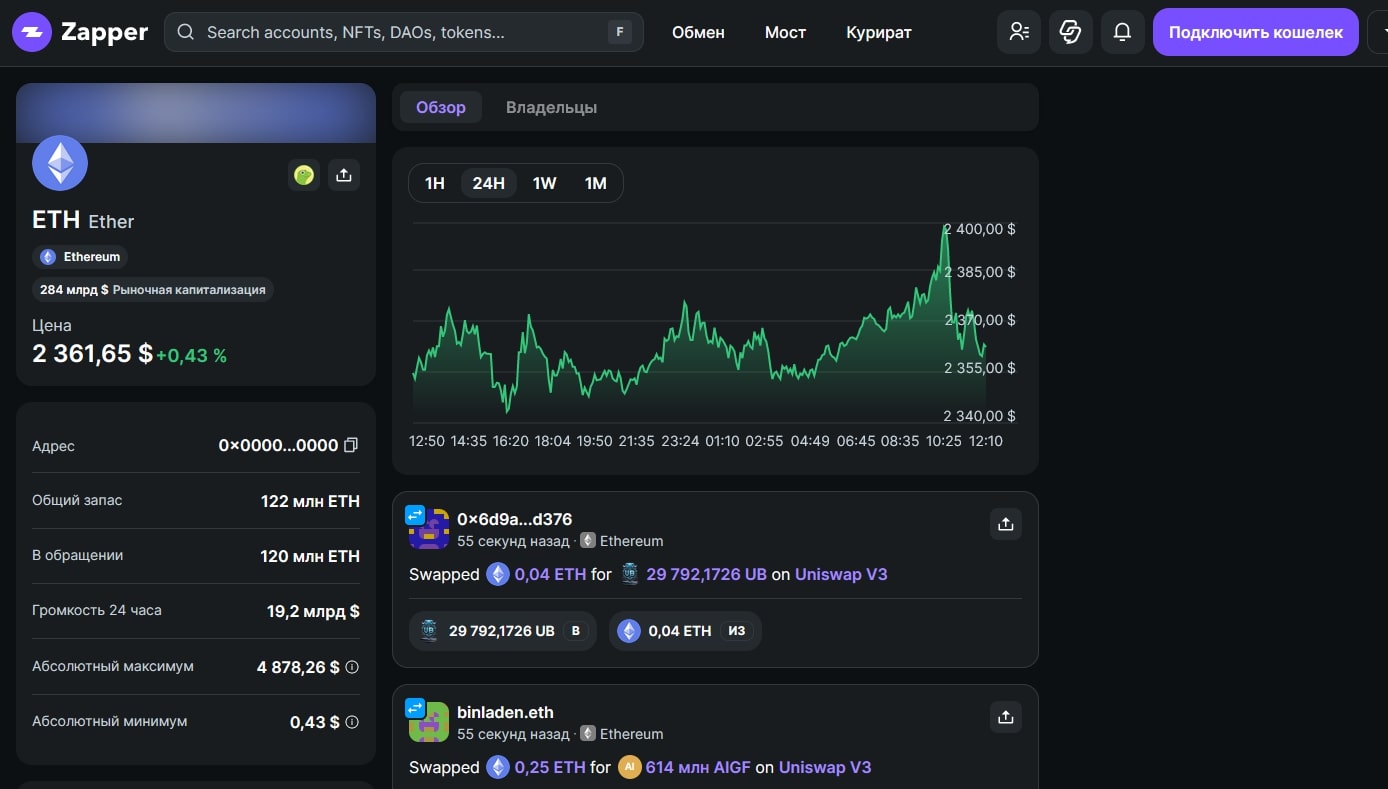Click the +0,43 % change value

[191, 355]
